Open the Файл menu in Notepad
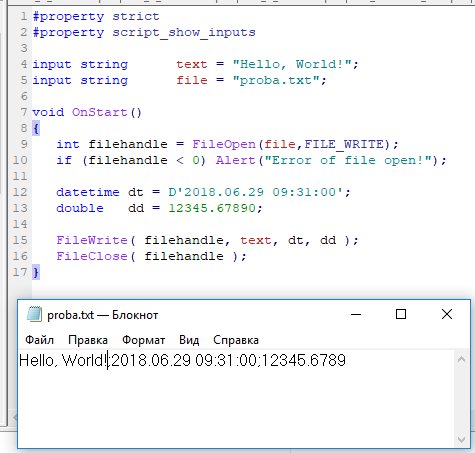 (x=39, y=340)
